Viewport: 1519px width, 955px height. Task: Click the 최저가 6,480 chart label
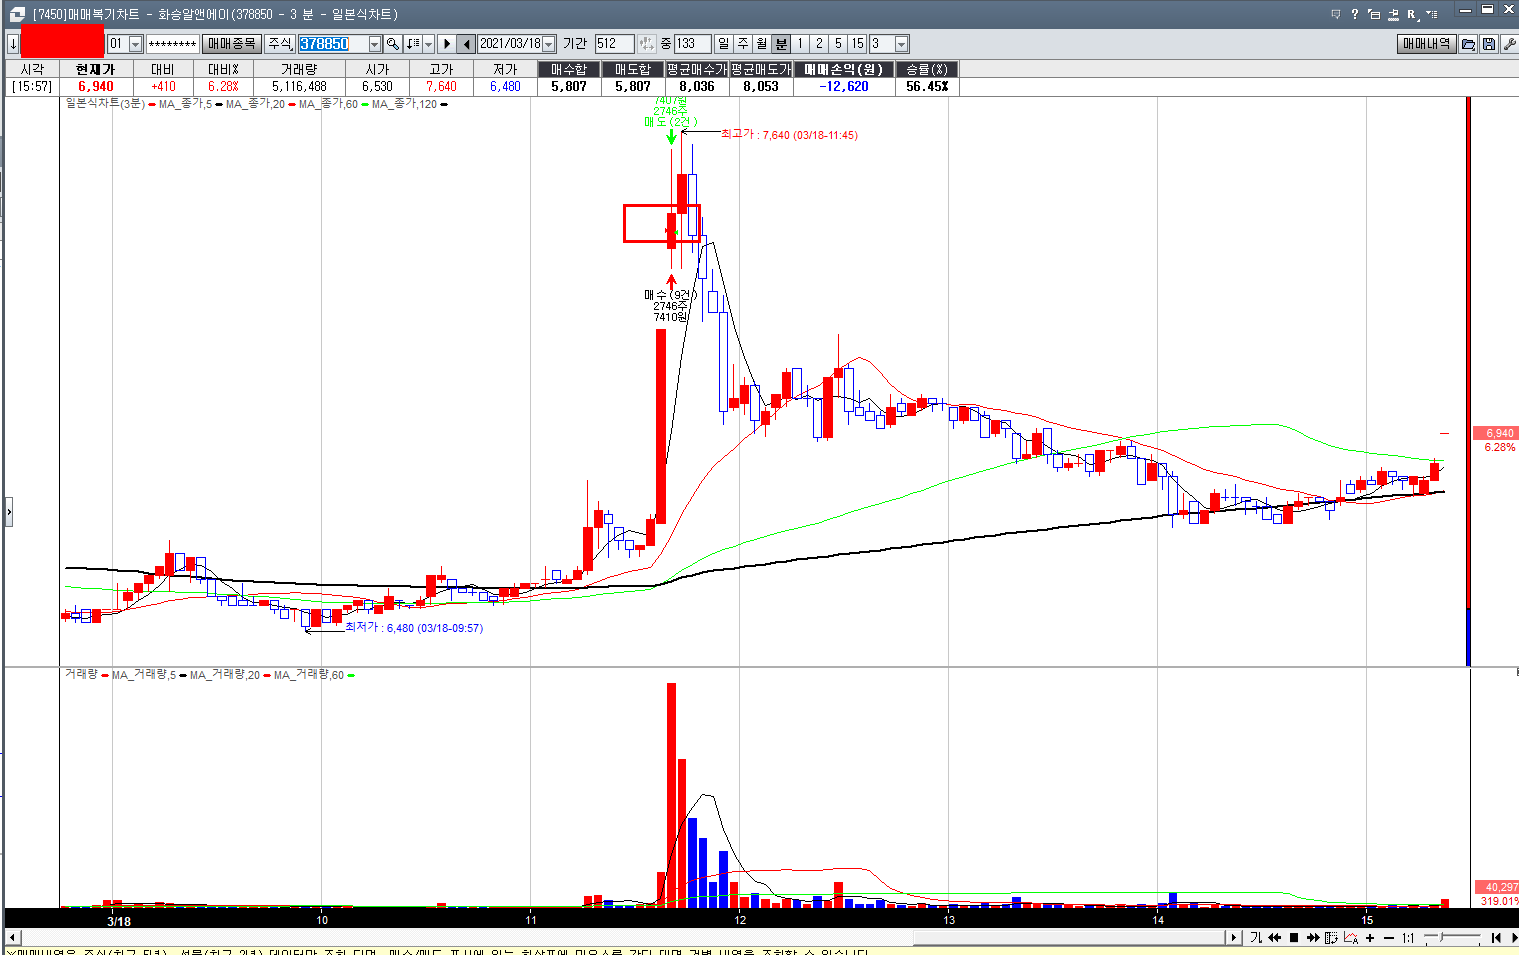pyautogui.click(x=414, y=627)
